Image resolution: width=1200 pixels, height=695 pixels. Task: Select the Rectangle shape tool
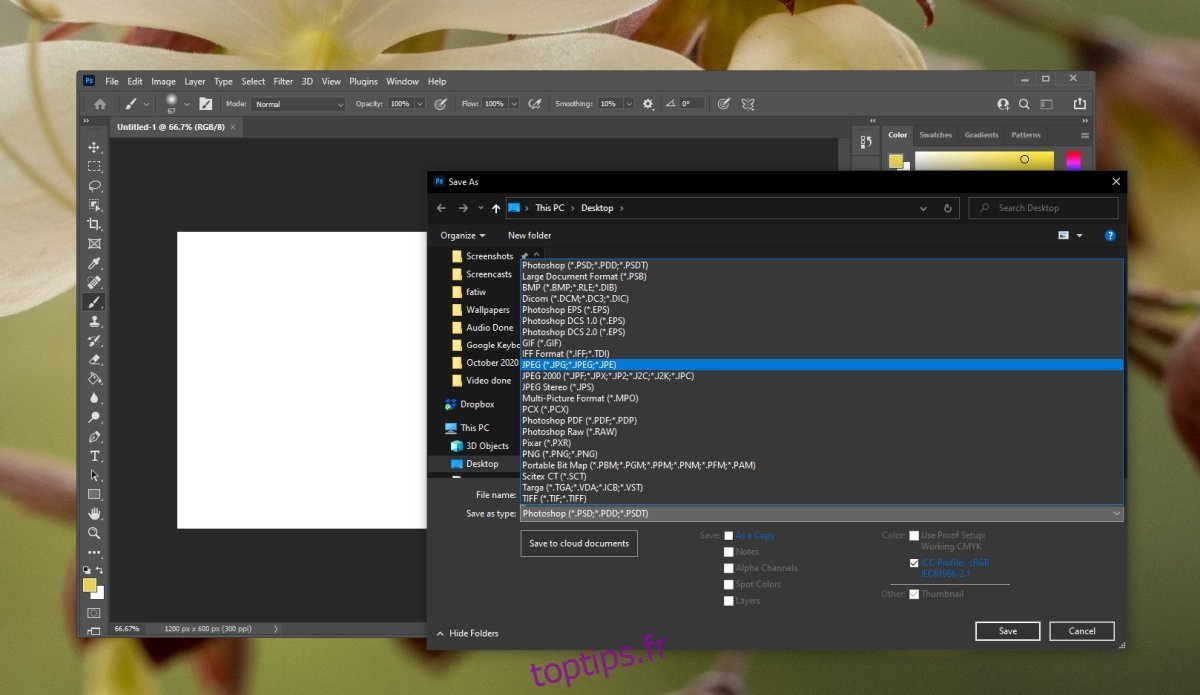point(94,495)
